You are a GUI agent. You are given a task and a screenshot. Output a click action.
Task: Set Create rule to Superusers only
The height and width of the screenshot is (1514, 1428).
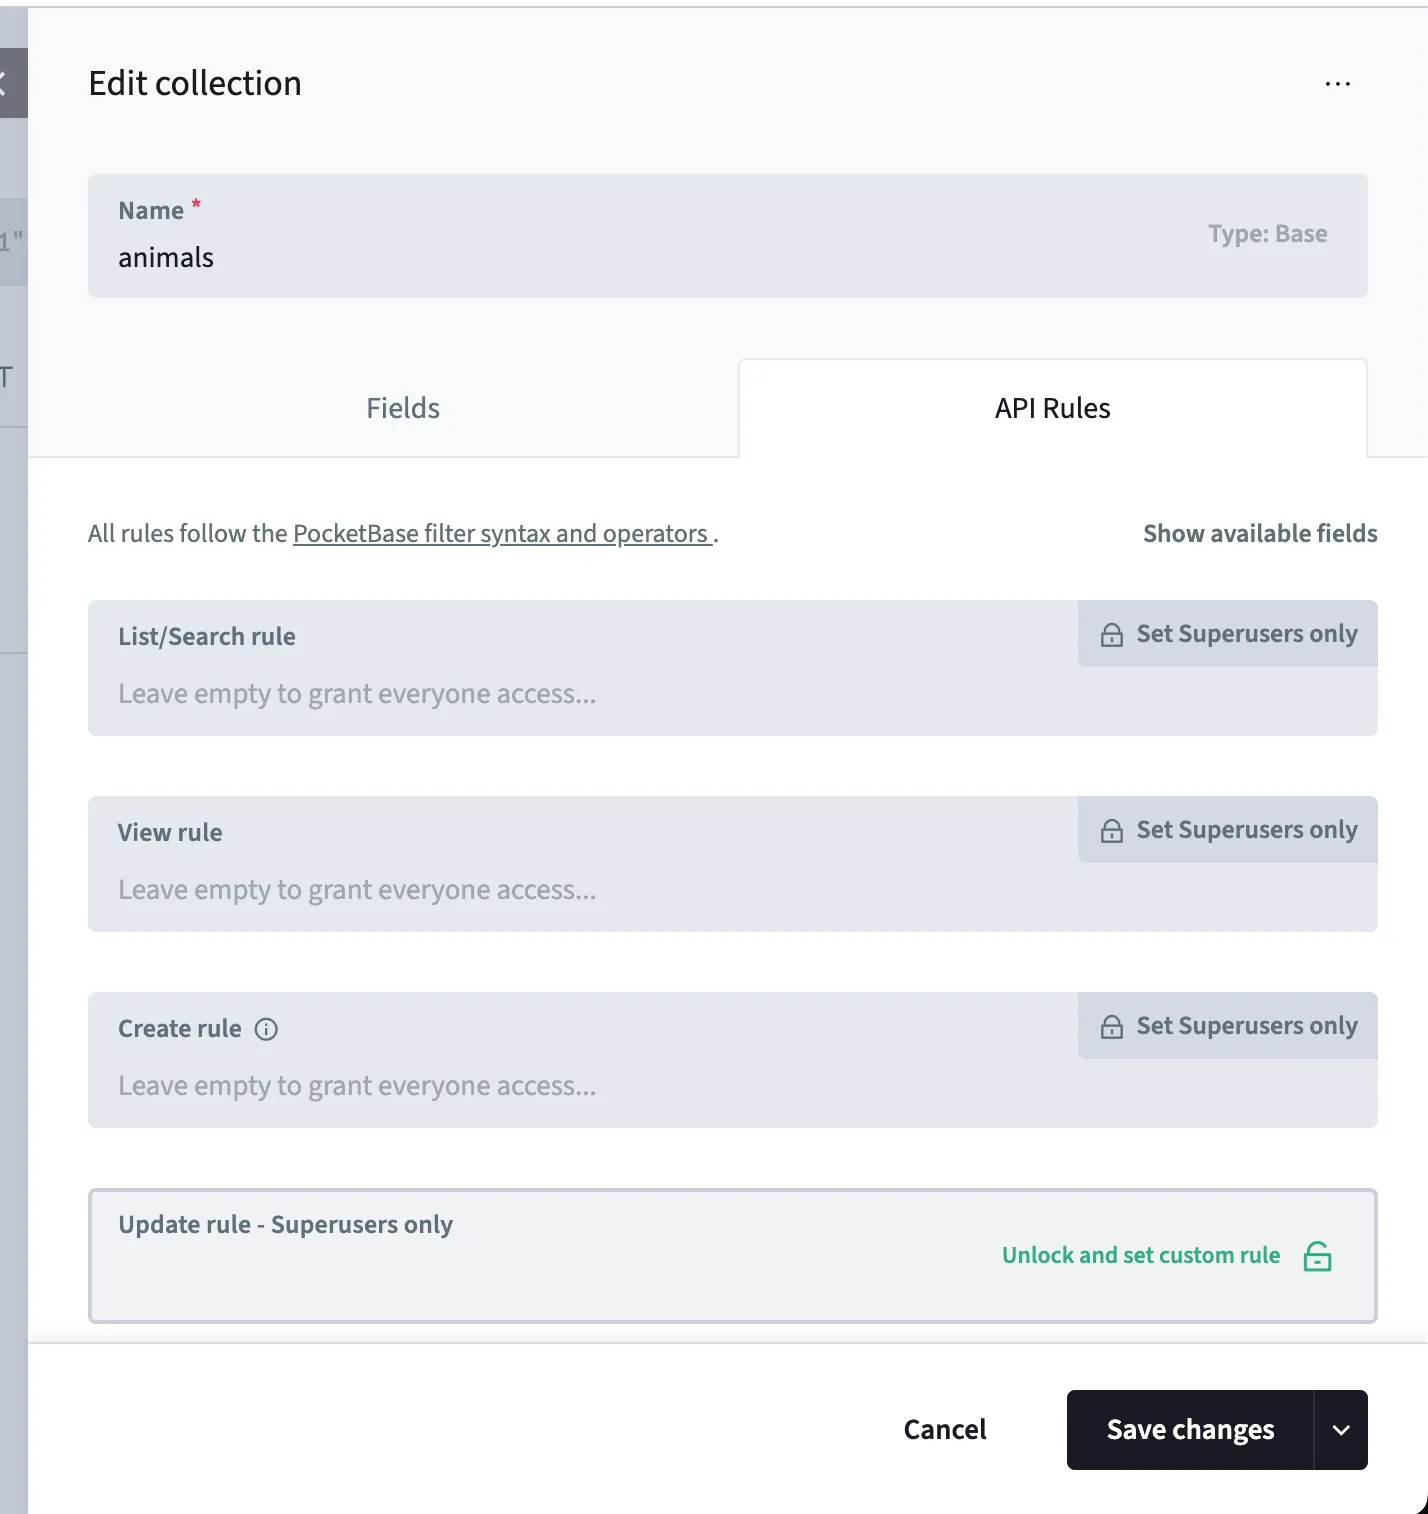coord(1246,1026)
